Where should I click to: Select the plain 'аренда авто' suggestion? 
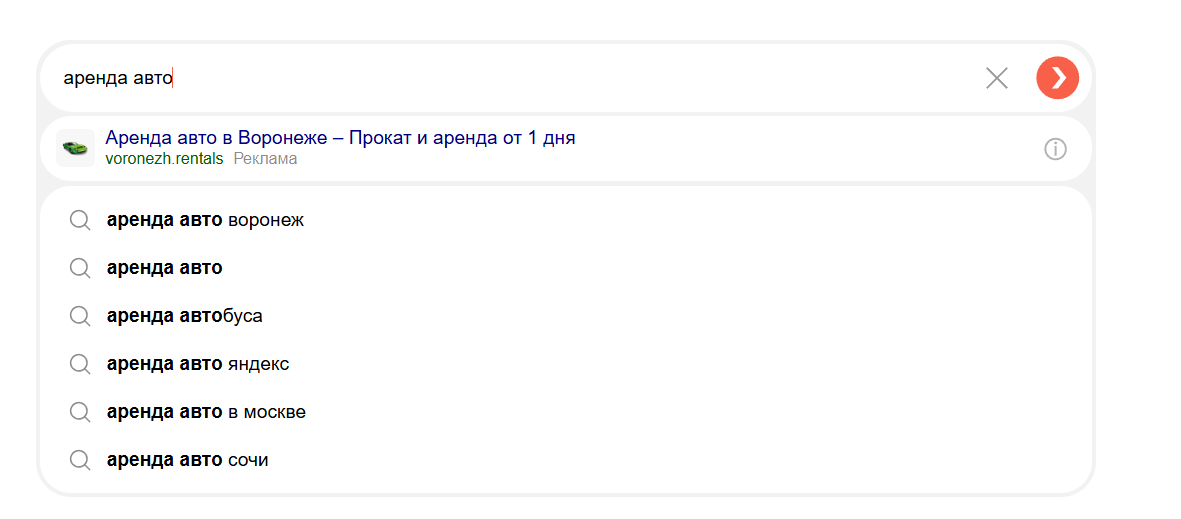click(565, 267)
